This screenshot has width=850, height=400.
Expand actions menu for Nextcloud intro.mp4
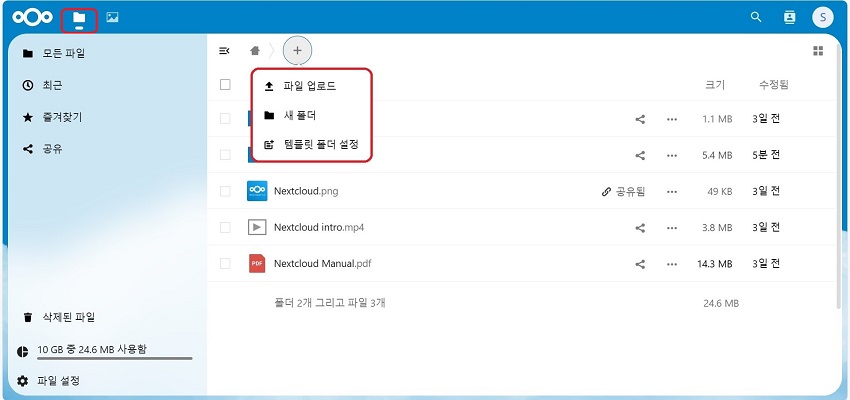[672, 228]
